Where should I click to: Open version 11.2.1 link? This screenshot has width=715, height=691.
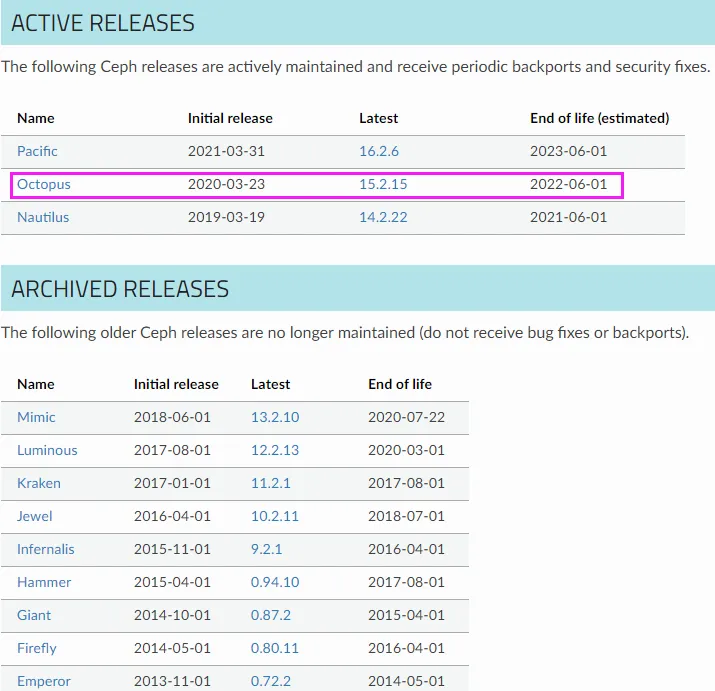tap(270, 483)
